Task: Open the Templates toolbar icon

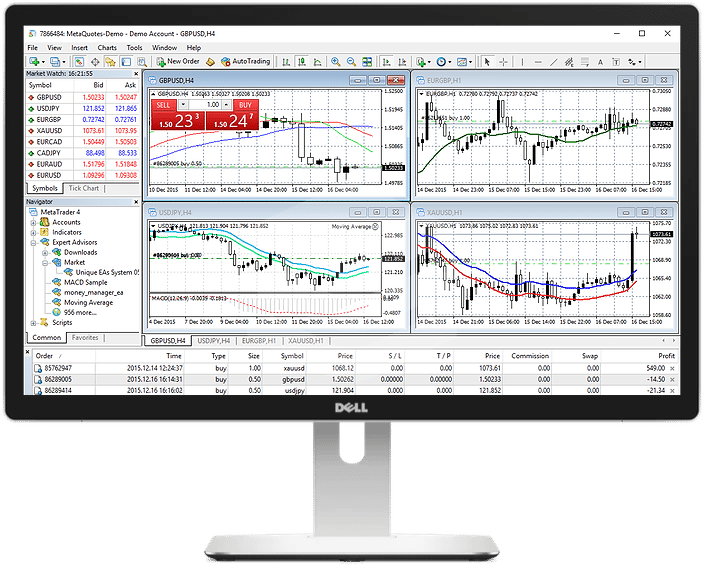Action: tap(462, 61)
